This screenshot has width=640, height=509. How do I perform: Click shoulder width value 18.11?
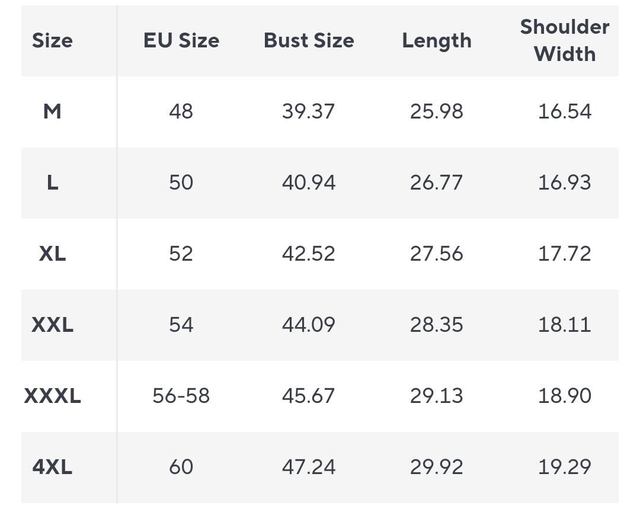[x=564, y=325]
